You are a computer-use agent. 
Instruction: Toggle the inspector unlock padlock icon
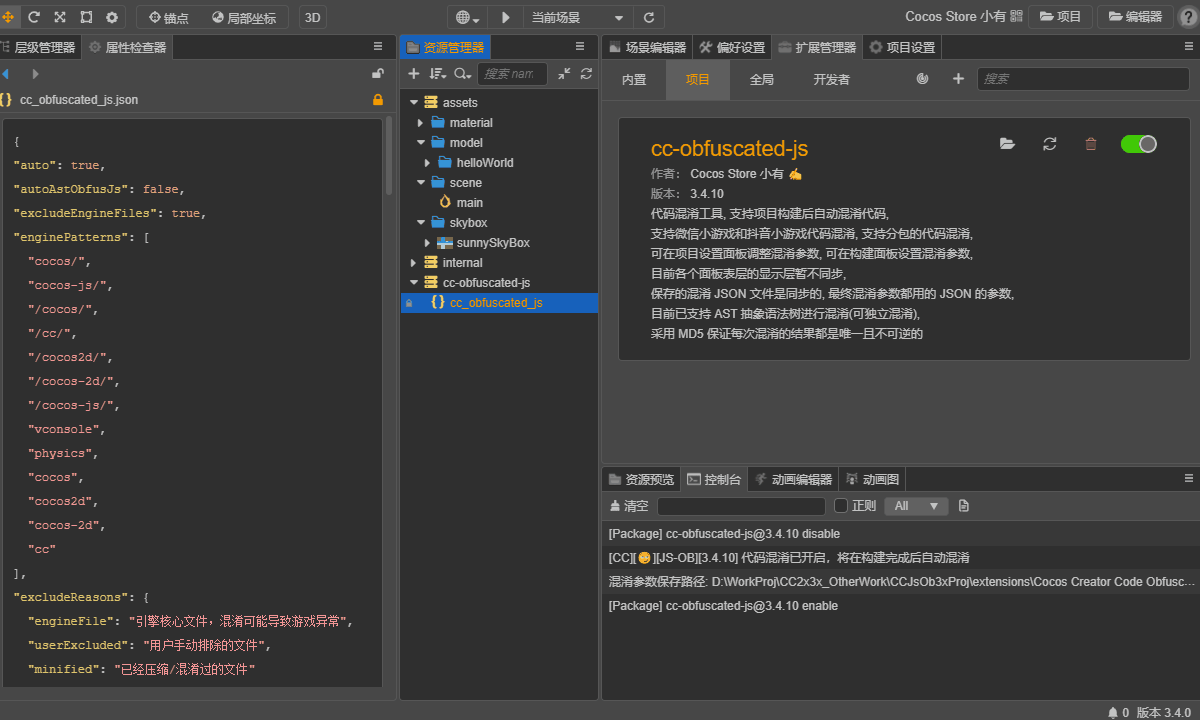click(x=378, y=74)
